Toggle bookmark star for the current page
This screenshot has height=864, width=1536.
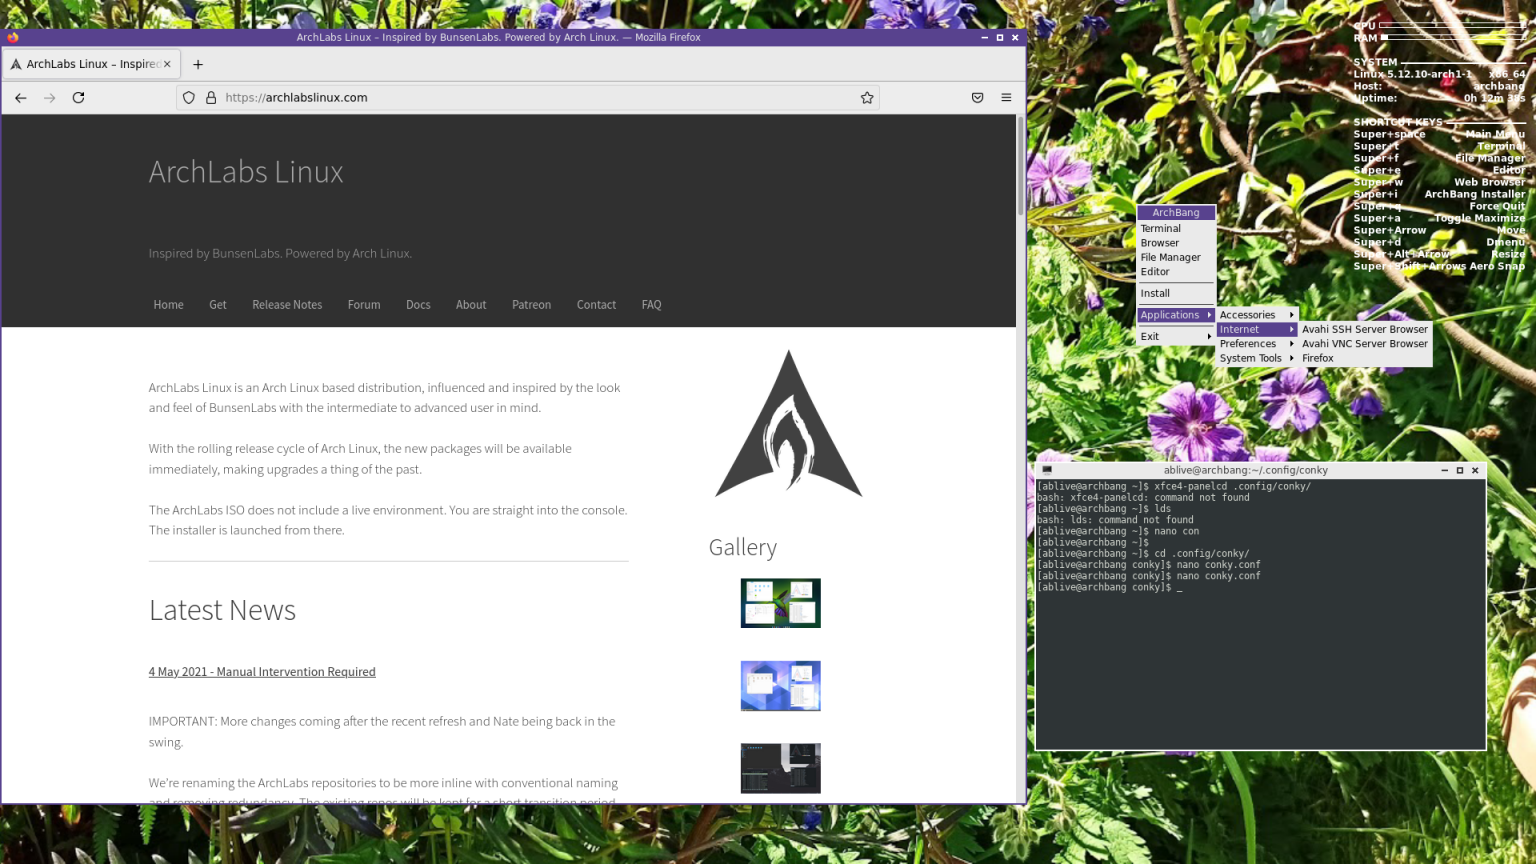pos(866,97)
